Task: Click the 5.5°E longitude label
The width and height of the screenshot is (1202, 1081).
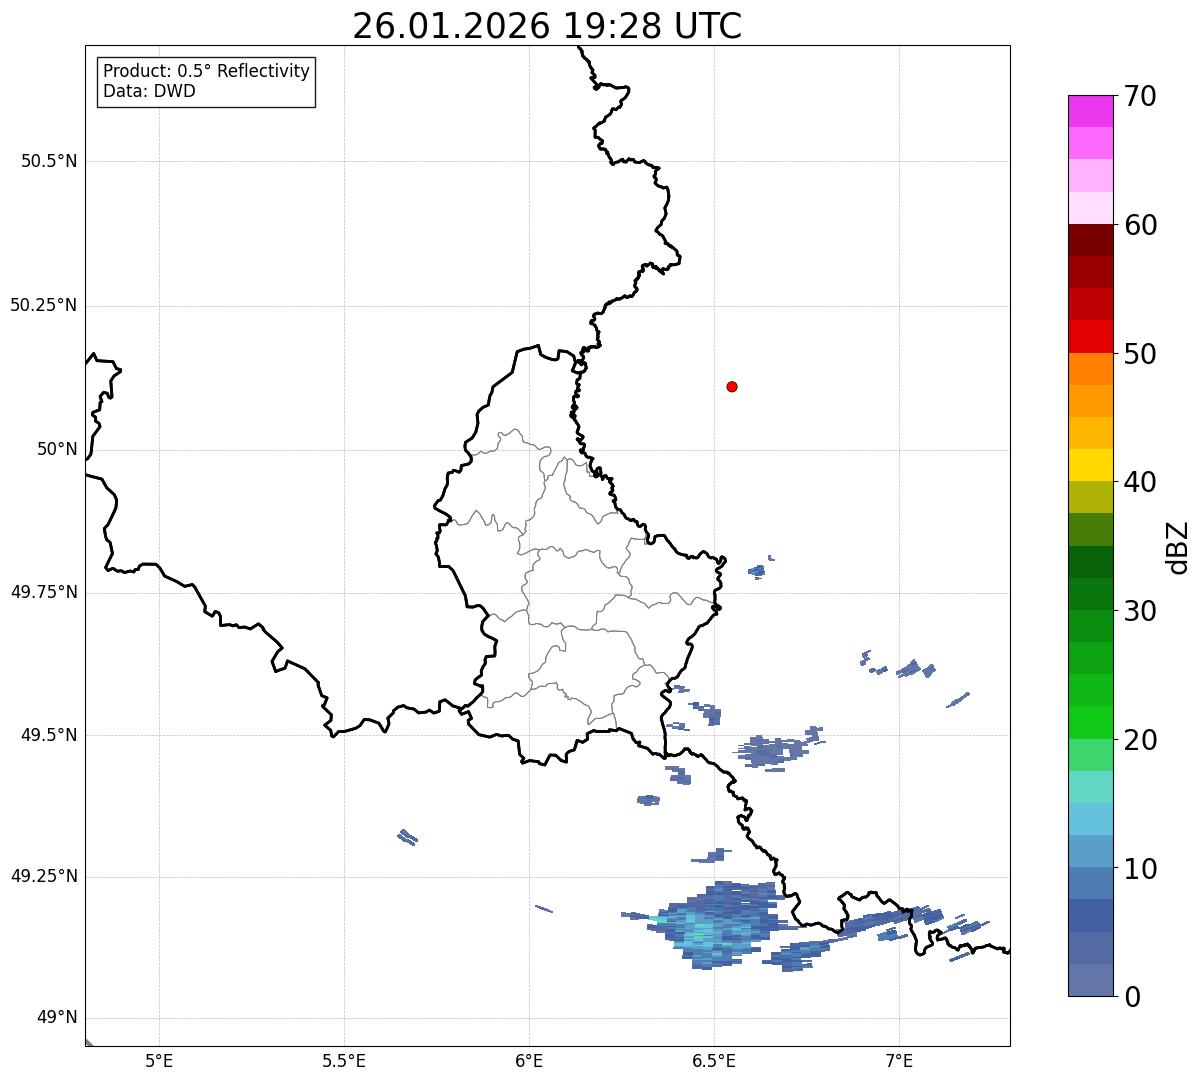Action: 344,1060
